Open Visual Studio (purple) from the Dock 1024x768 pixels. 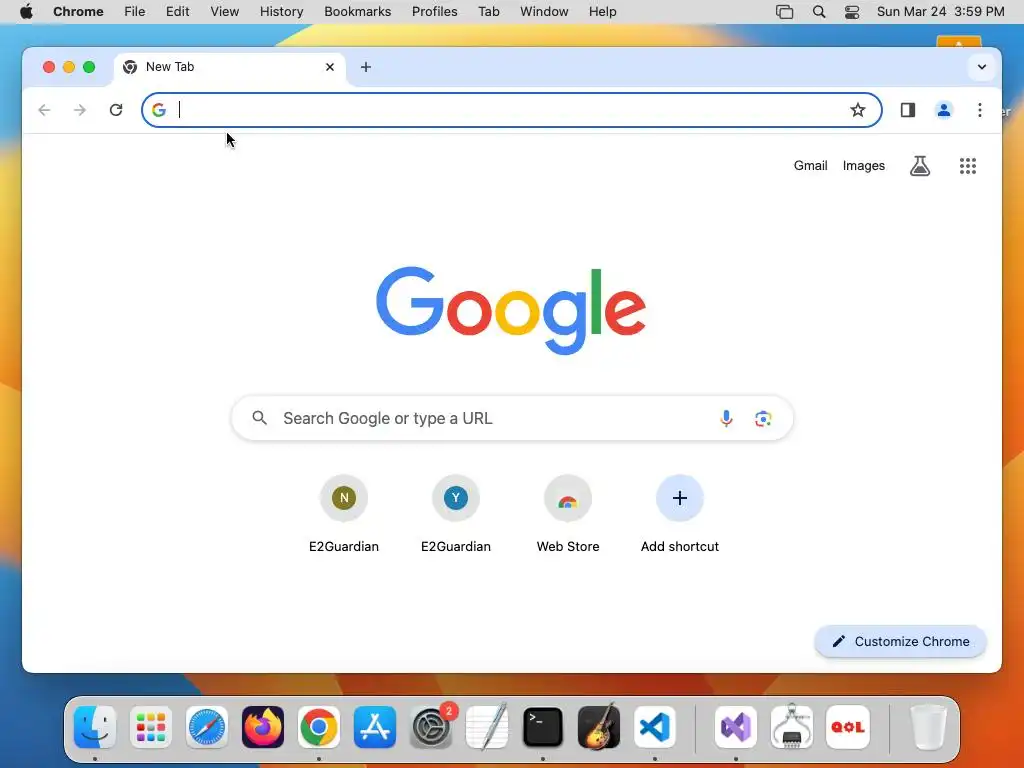click(736, 727)
